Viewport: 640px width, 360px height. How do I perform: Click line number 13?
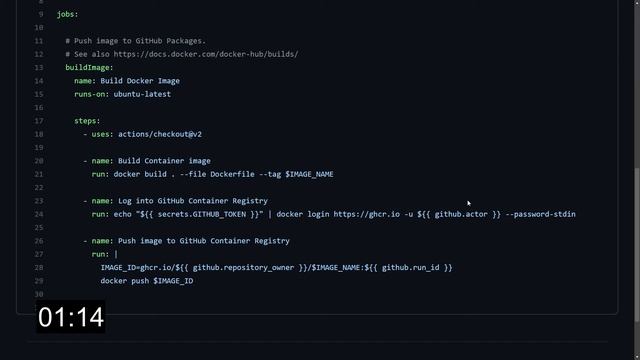(39, 68)
